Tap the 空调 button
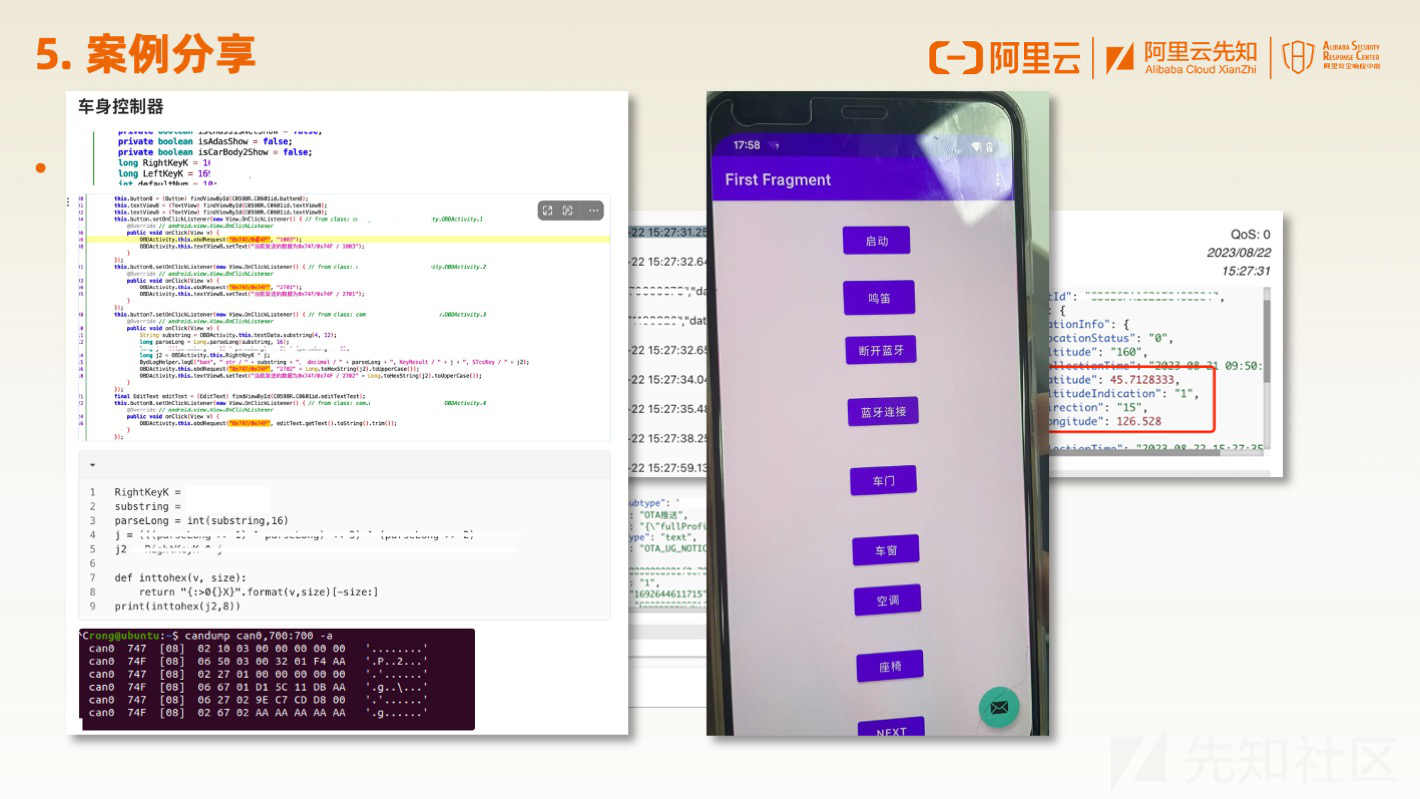This screenshot has width=1420, height=799. point(887,600)
